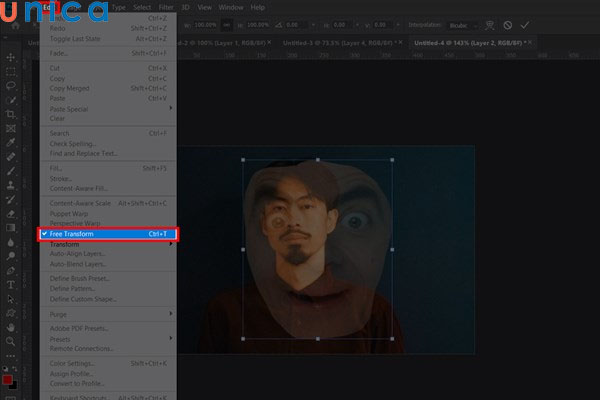
Task: Open the Interpolation Bicubic dropdown
Action: click(463, 26)
